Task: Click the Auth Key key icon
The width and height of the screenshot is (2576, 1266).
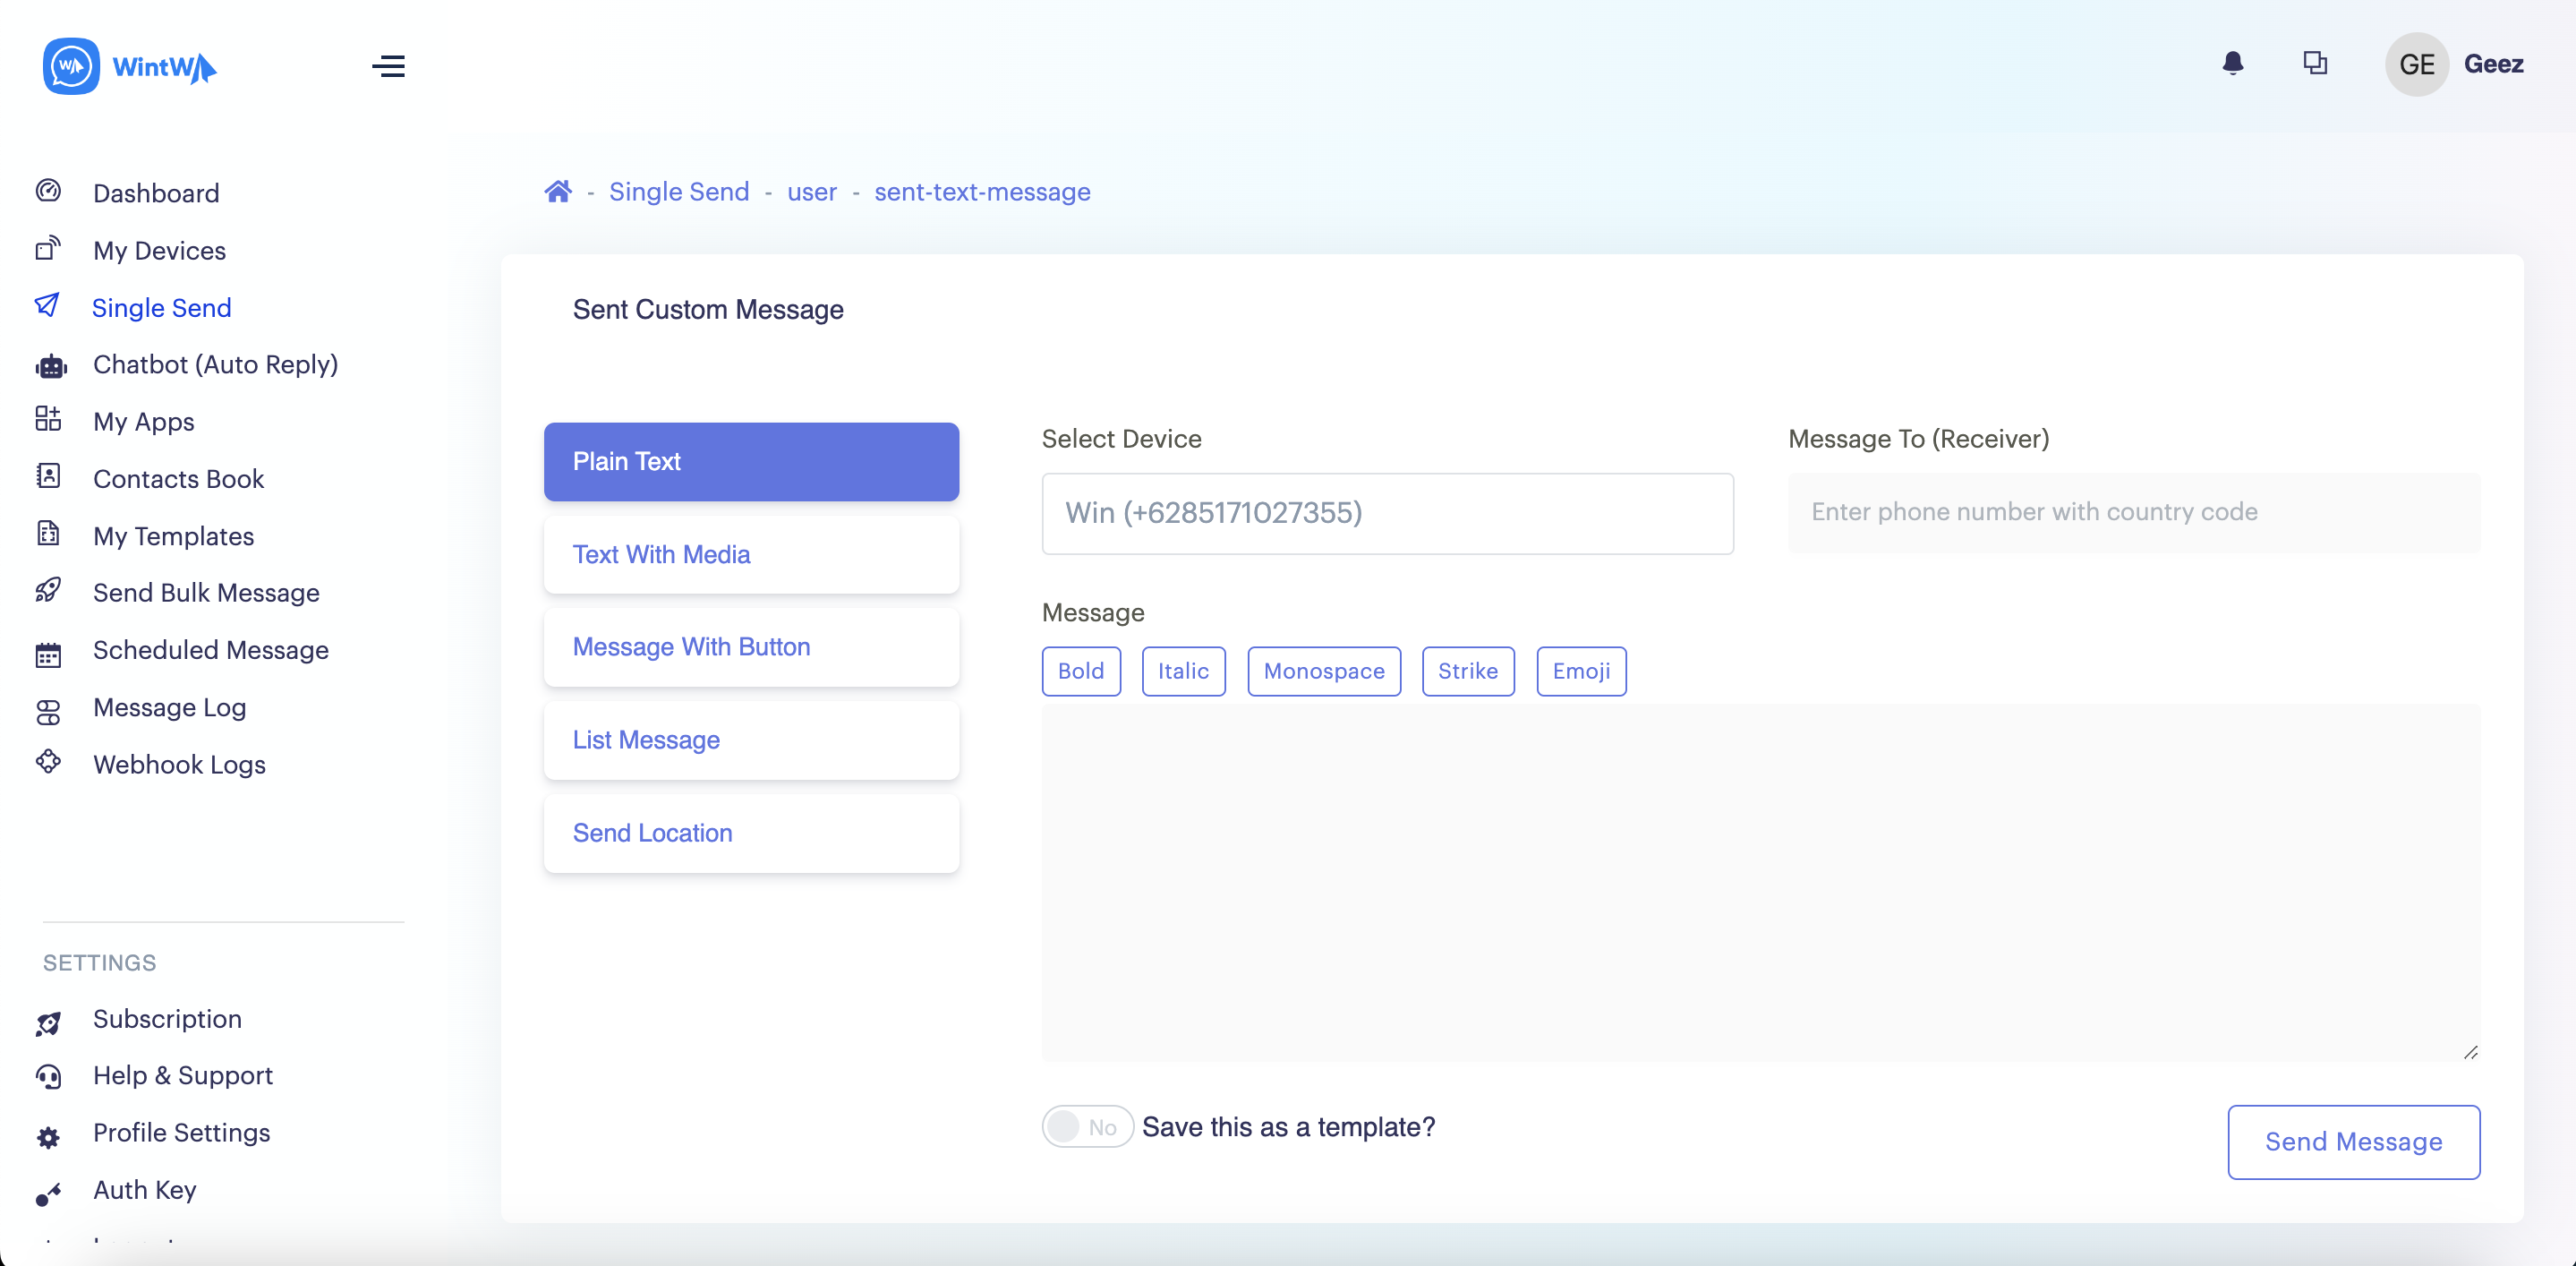Action: tap(48, 1193)
